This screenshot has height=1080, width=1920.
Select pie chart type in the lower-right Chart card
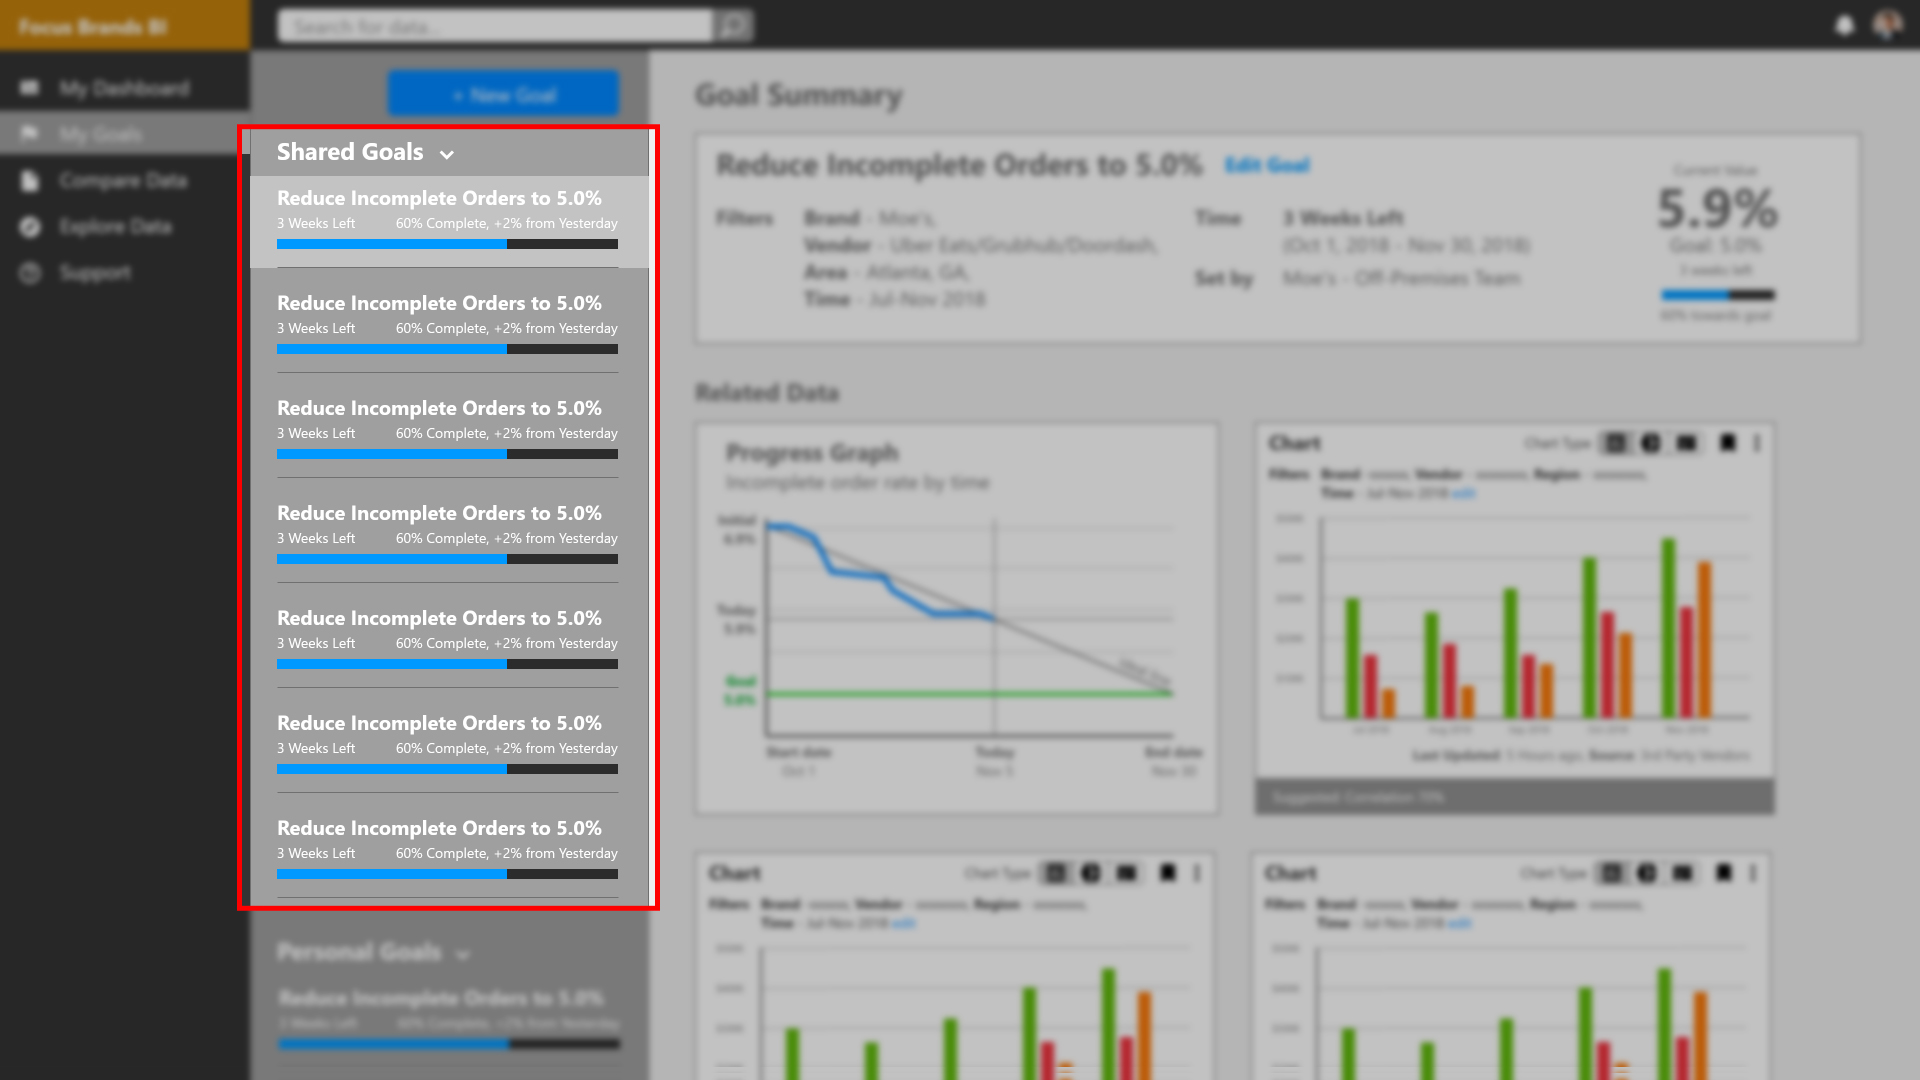point(1647,873)
